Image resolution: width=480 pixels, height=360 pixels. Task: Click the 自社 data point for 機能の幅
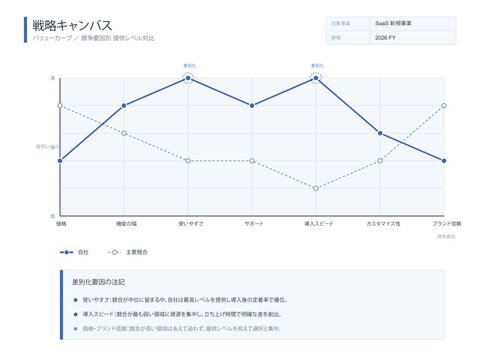click(x=124, y=106)
